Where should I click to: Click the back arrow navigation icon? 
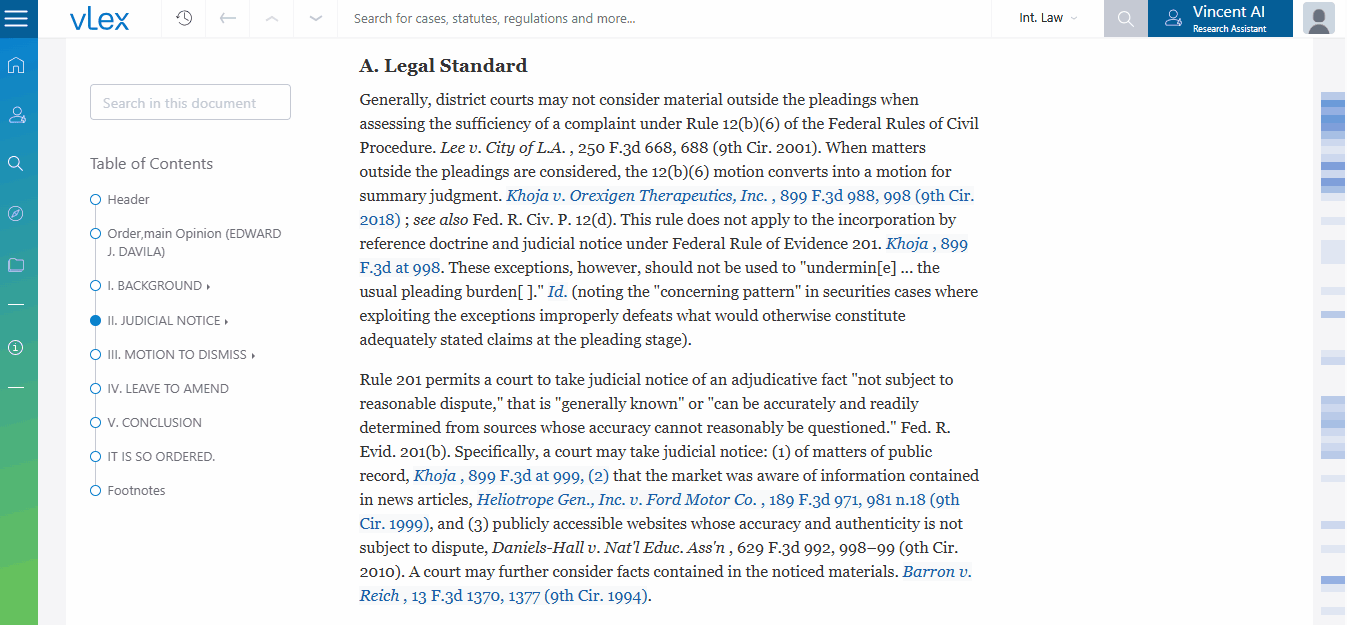click(228, 19)
